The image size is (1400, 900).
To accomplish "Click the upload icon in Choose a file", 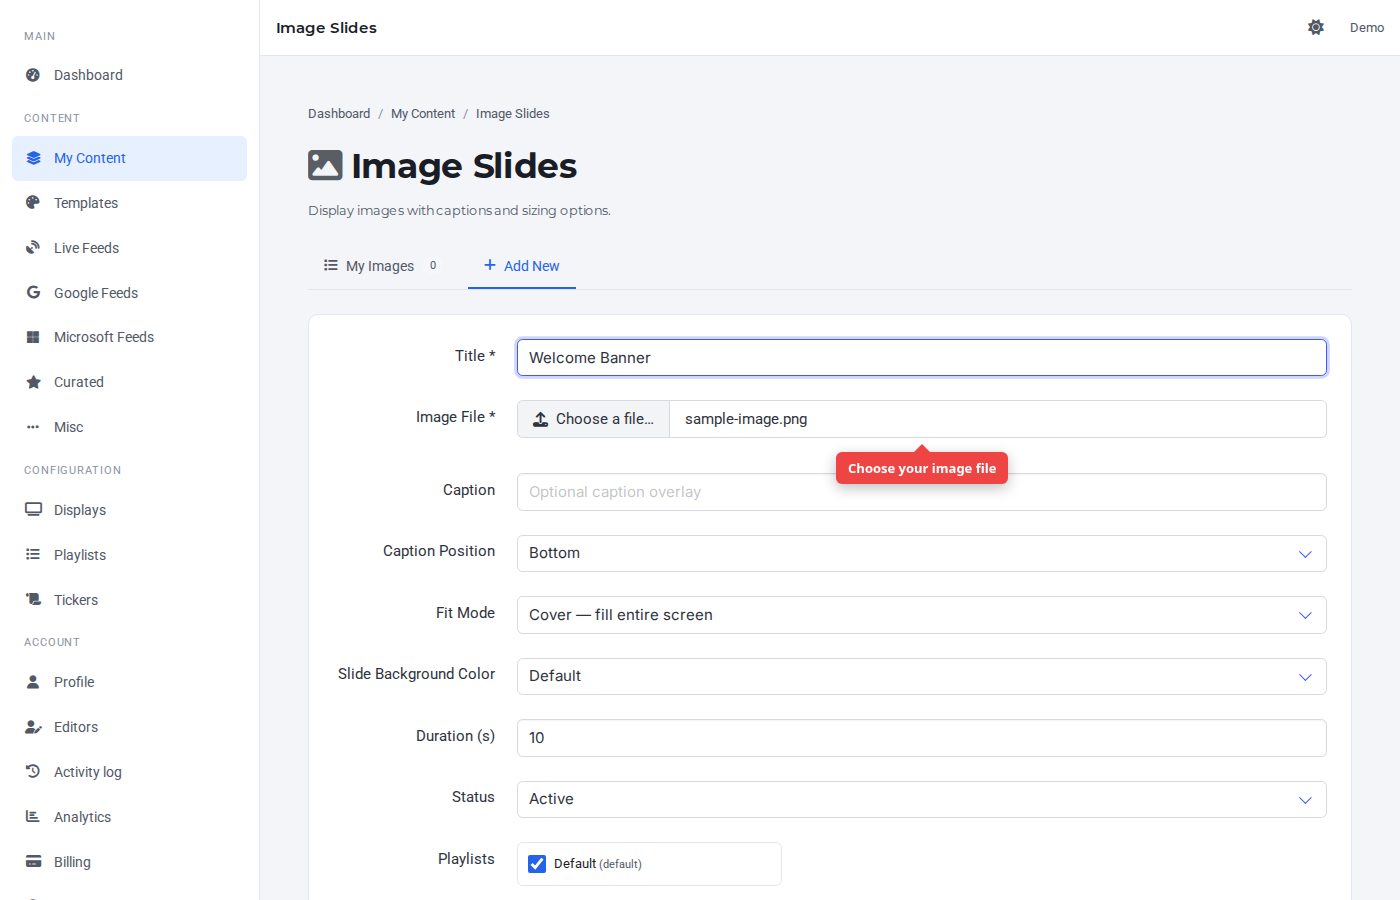I will click(x=540, y=419).
